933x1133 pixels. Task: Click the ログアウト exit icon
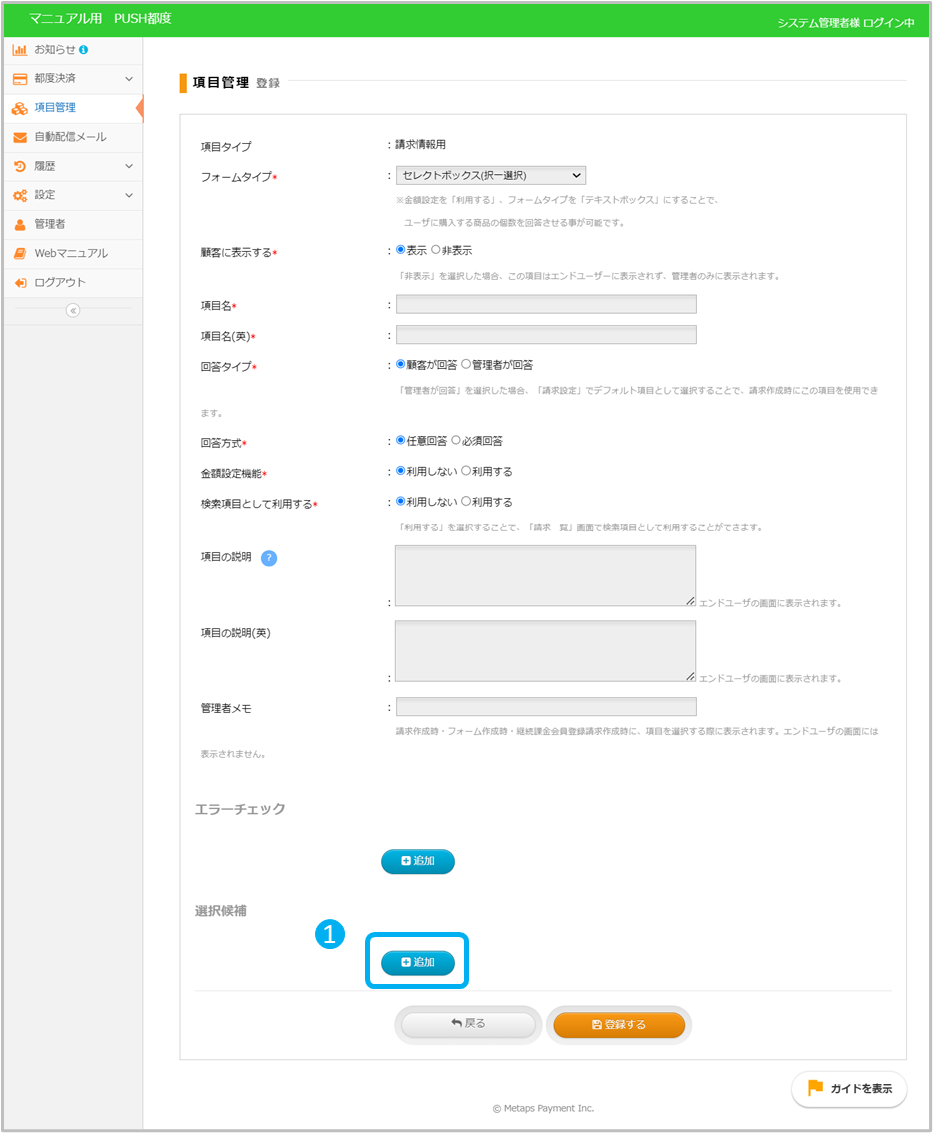[x=19, y=283]
